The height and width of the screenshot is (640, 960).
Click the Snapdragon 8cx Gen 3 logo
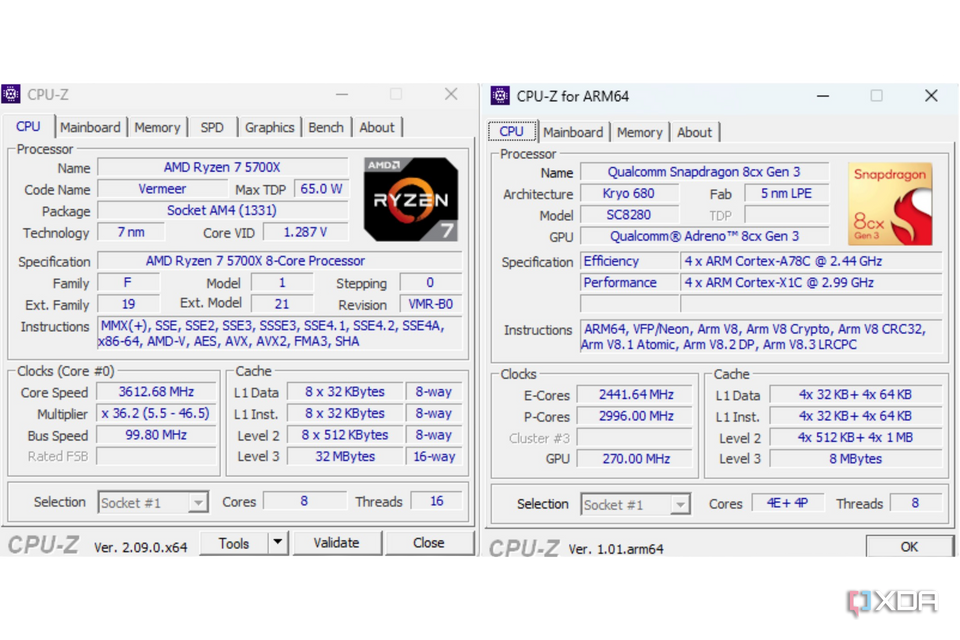(890, 203)
